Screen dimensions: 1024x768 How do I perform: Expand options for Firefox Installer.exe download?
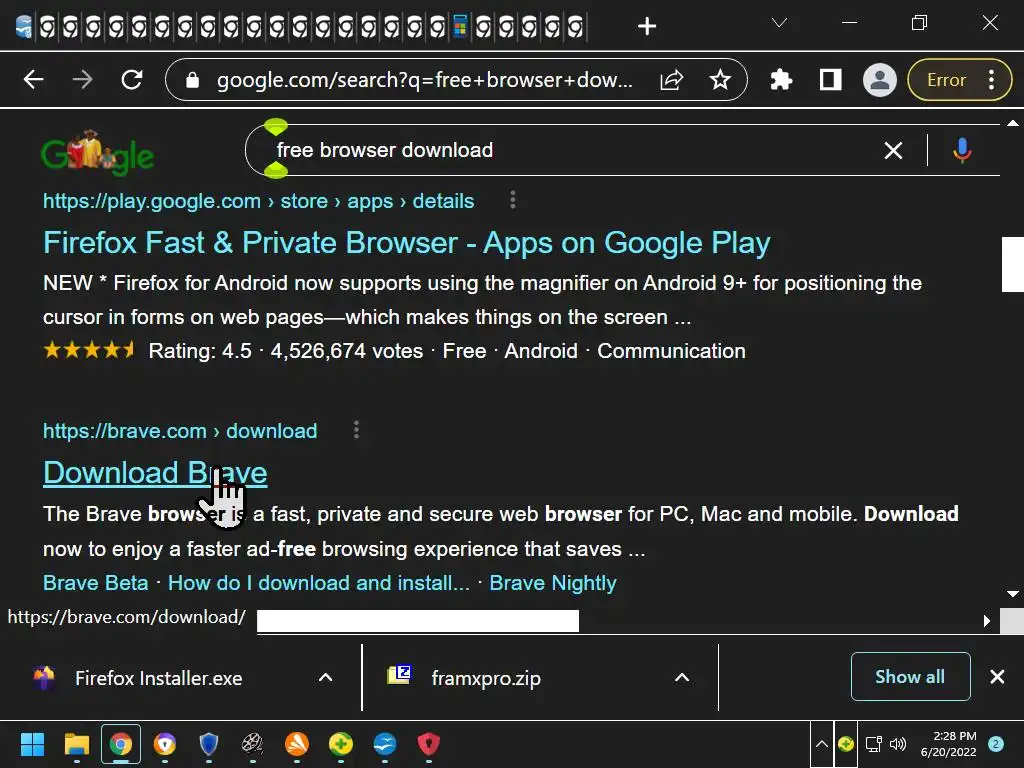click(x=325, y=678)
